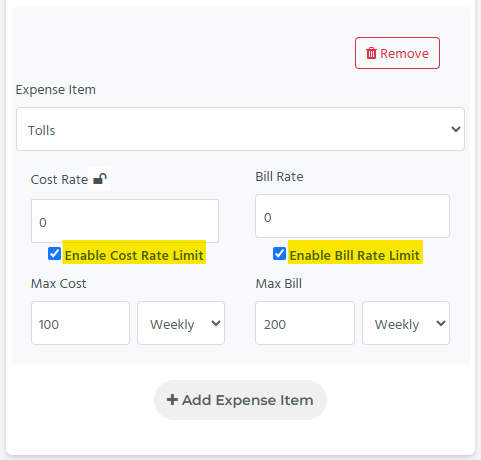The height and width of the screenshot is (460, 481).
Task: Click the plus icon on Add Expense Item
Action: pos(172,400)
